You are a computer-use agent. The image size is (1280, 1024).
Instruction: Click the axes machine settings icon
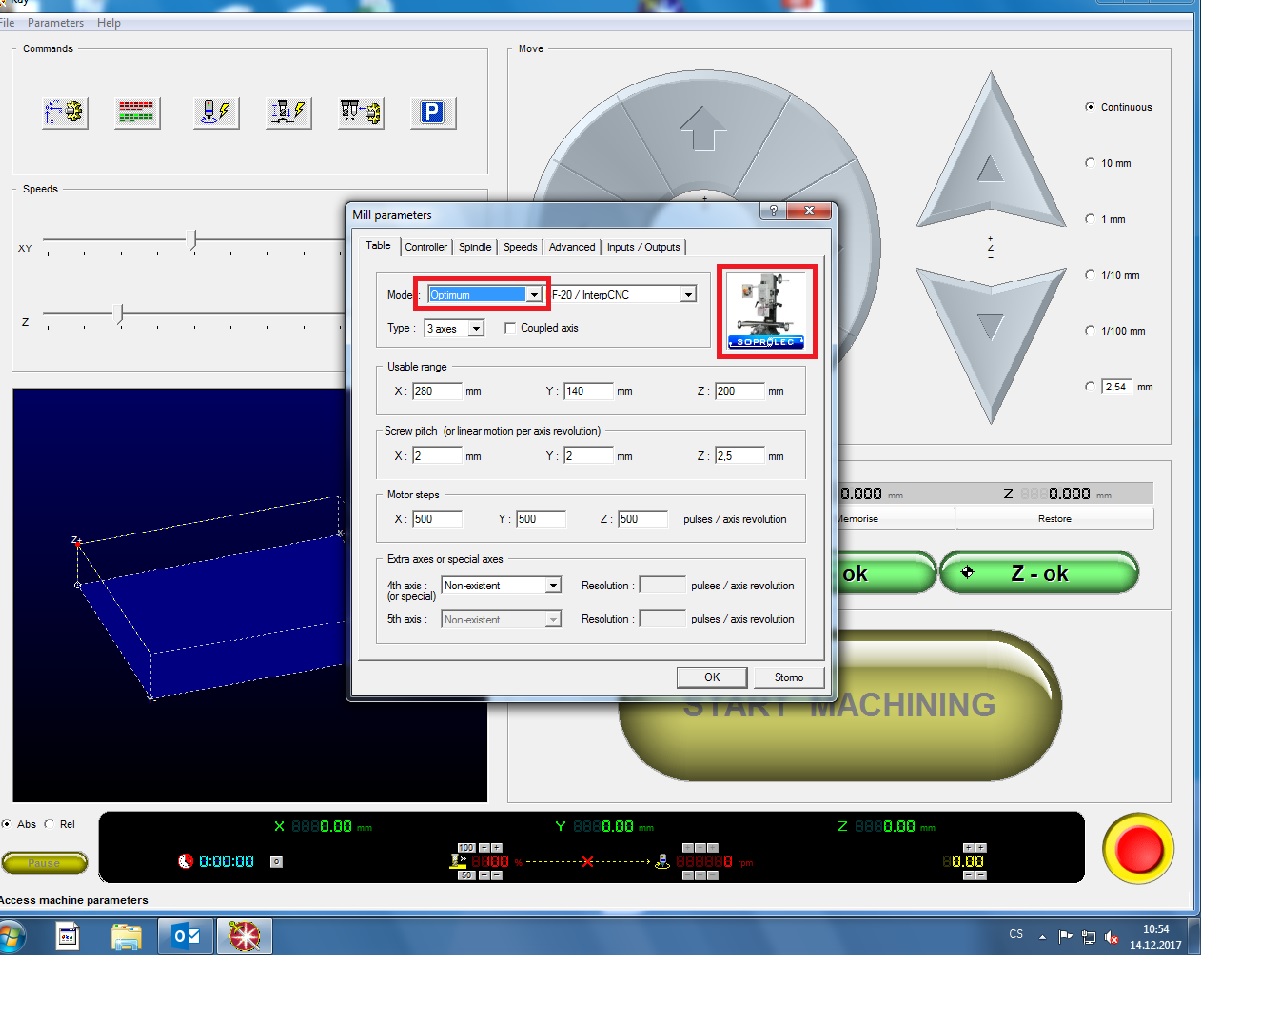[x=66, y=112]
